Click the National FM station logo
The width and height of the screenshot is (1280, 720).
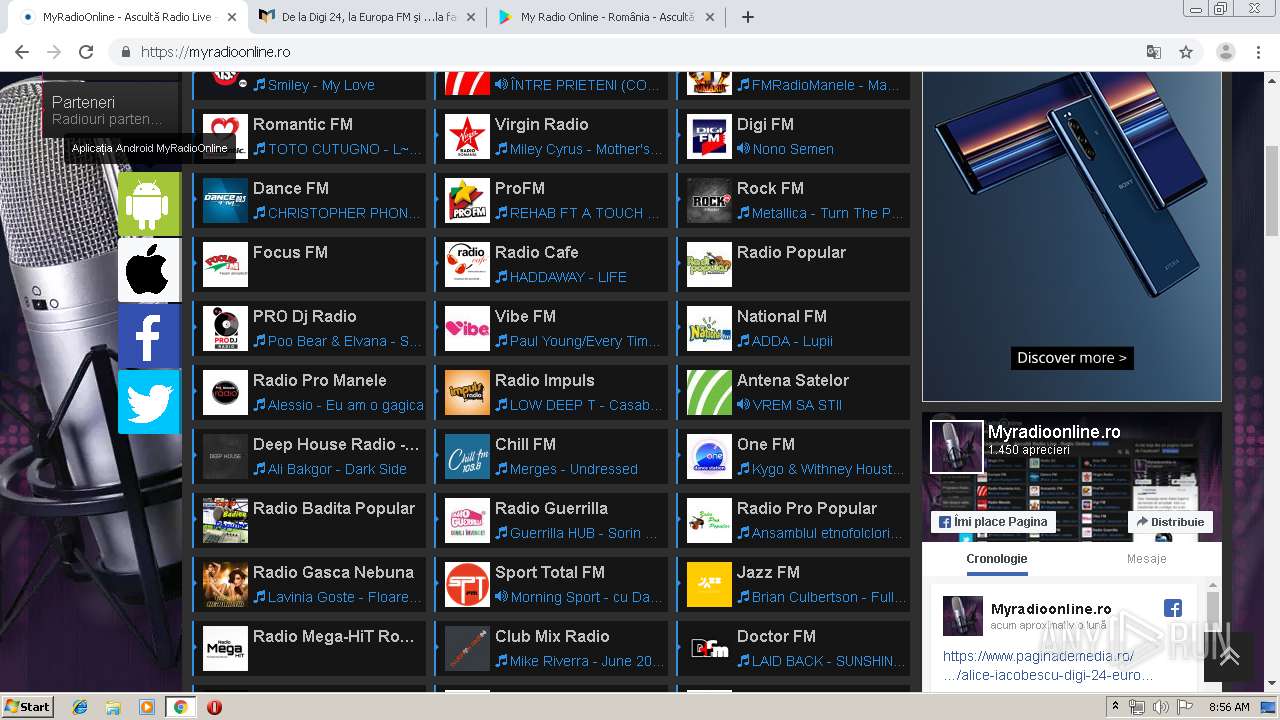(709, 328)
